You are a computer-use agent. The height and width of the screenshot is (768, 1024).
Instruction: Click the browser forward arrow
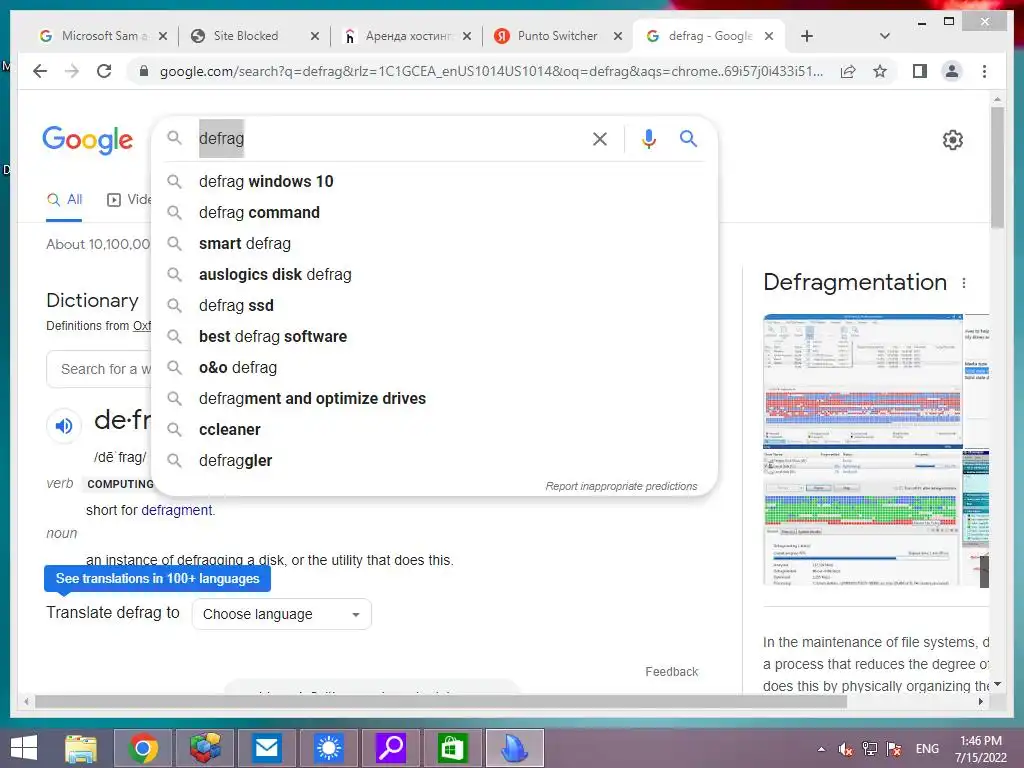pyautogui.click(x=72, y=71)
